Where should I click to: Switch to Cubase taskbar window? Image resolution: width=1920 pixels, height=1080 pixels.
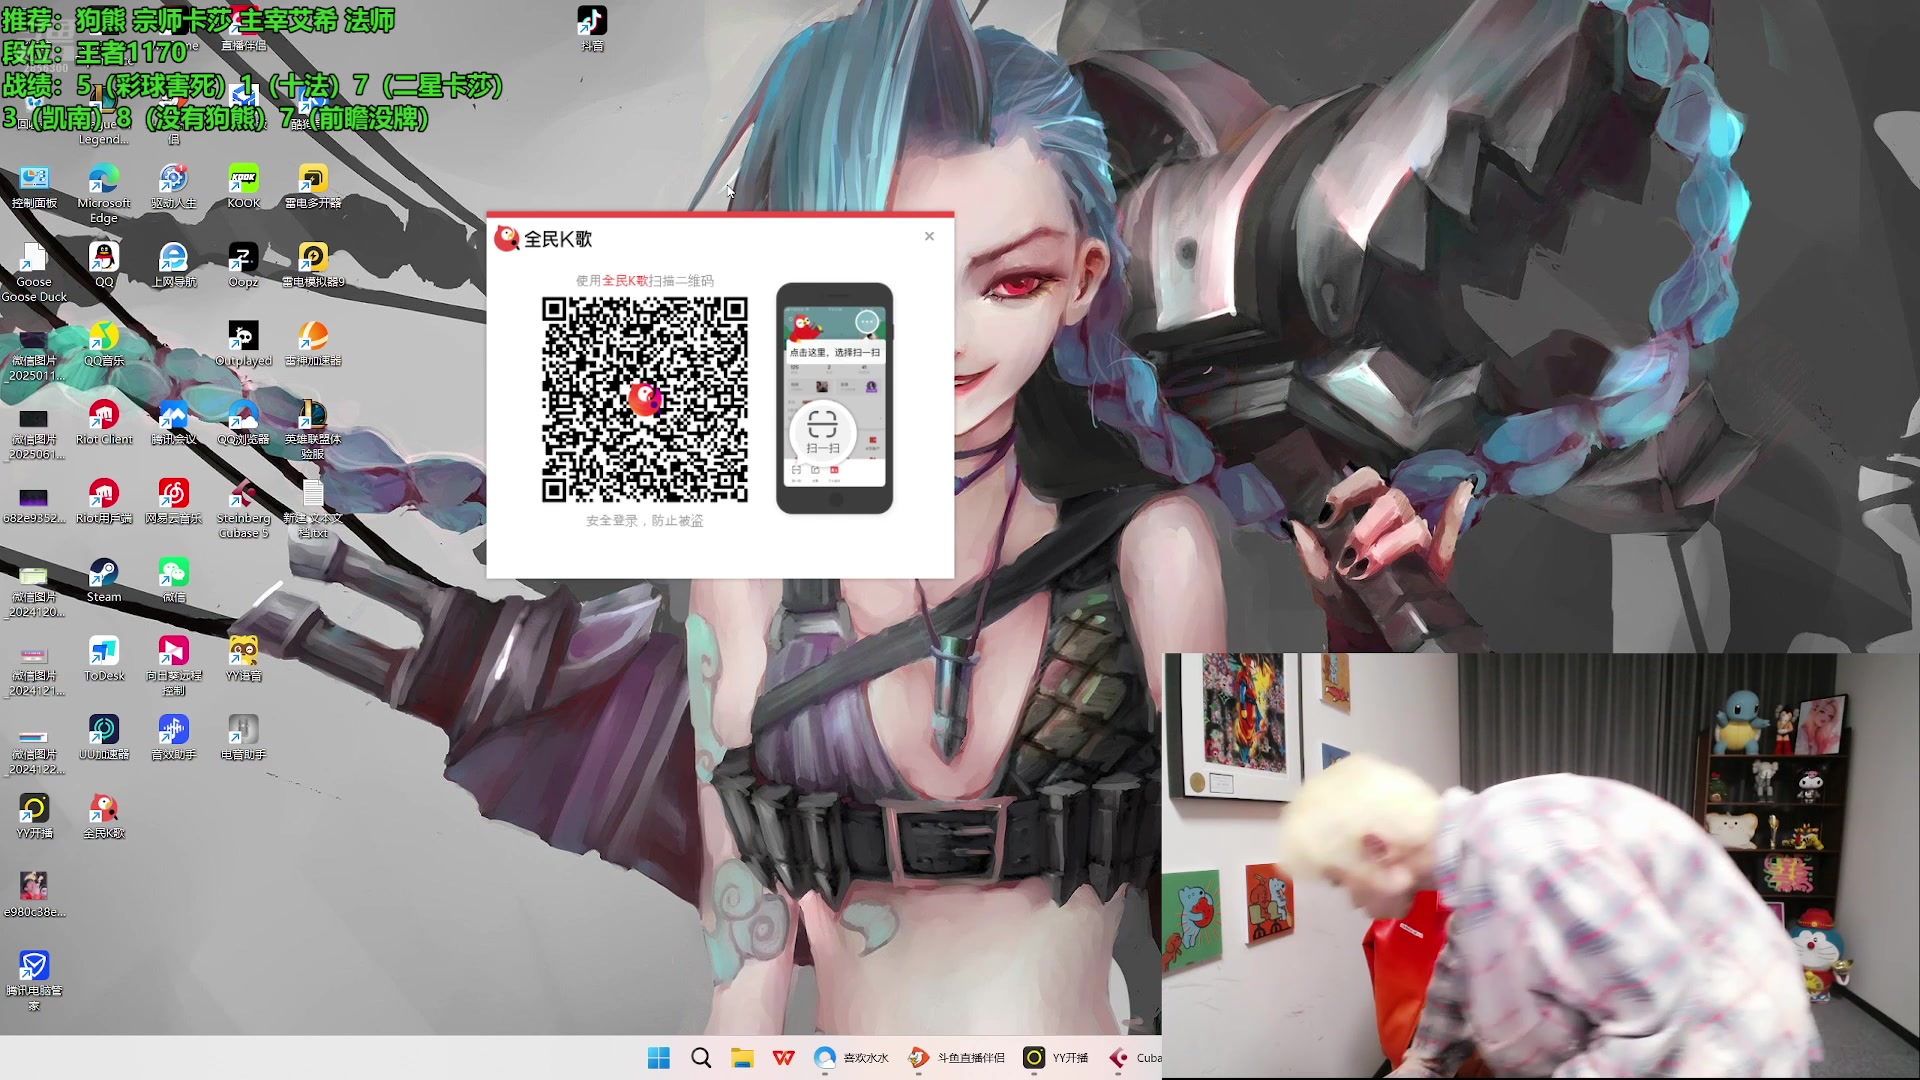click(x=1134, y=1058)
